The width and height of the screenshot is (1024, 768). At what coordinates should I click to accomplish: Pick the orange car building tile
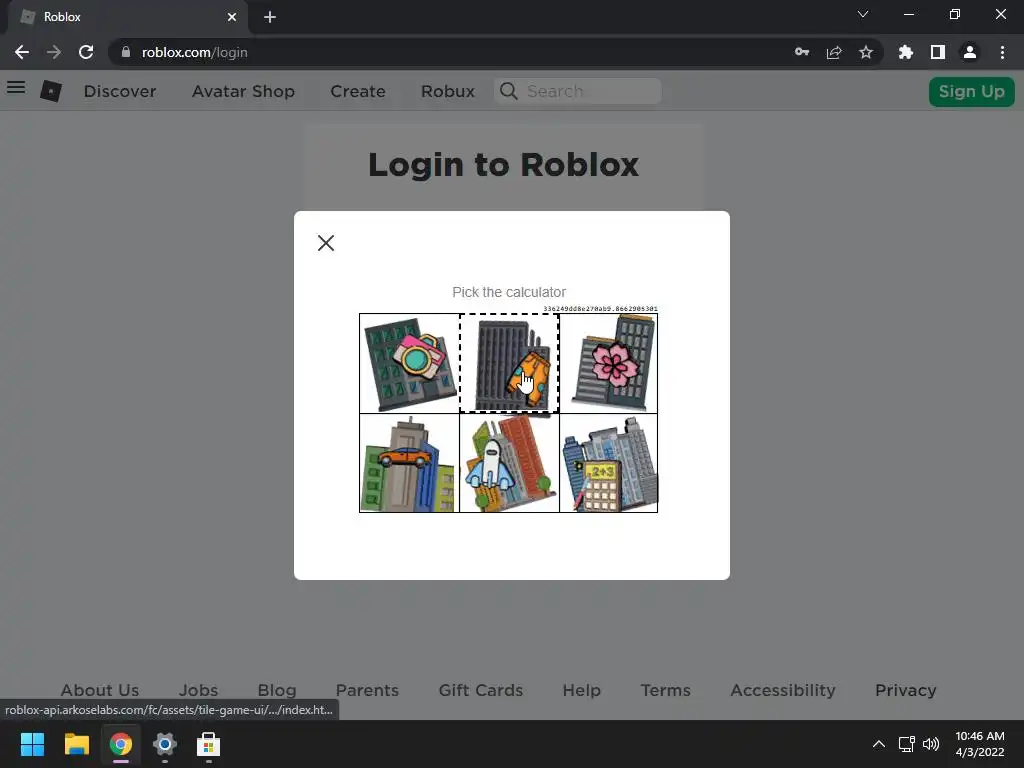409,463
